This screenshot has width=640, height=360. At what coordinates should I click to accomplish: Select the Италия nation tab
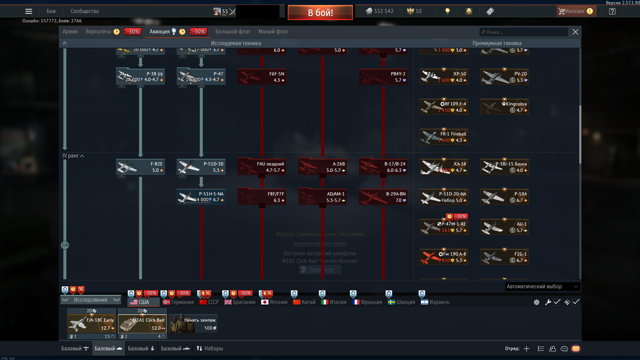click(x=334, y=302)
